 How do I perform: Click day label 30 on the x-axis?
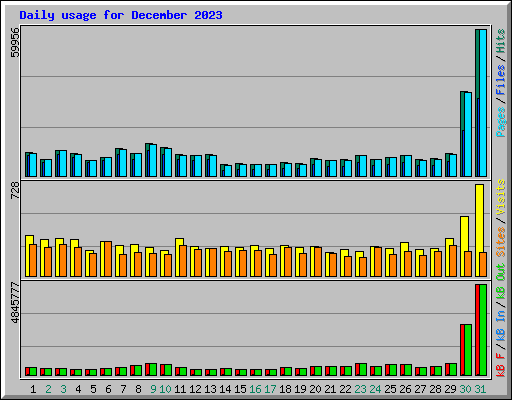click(465, 389)
